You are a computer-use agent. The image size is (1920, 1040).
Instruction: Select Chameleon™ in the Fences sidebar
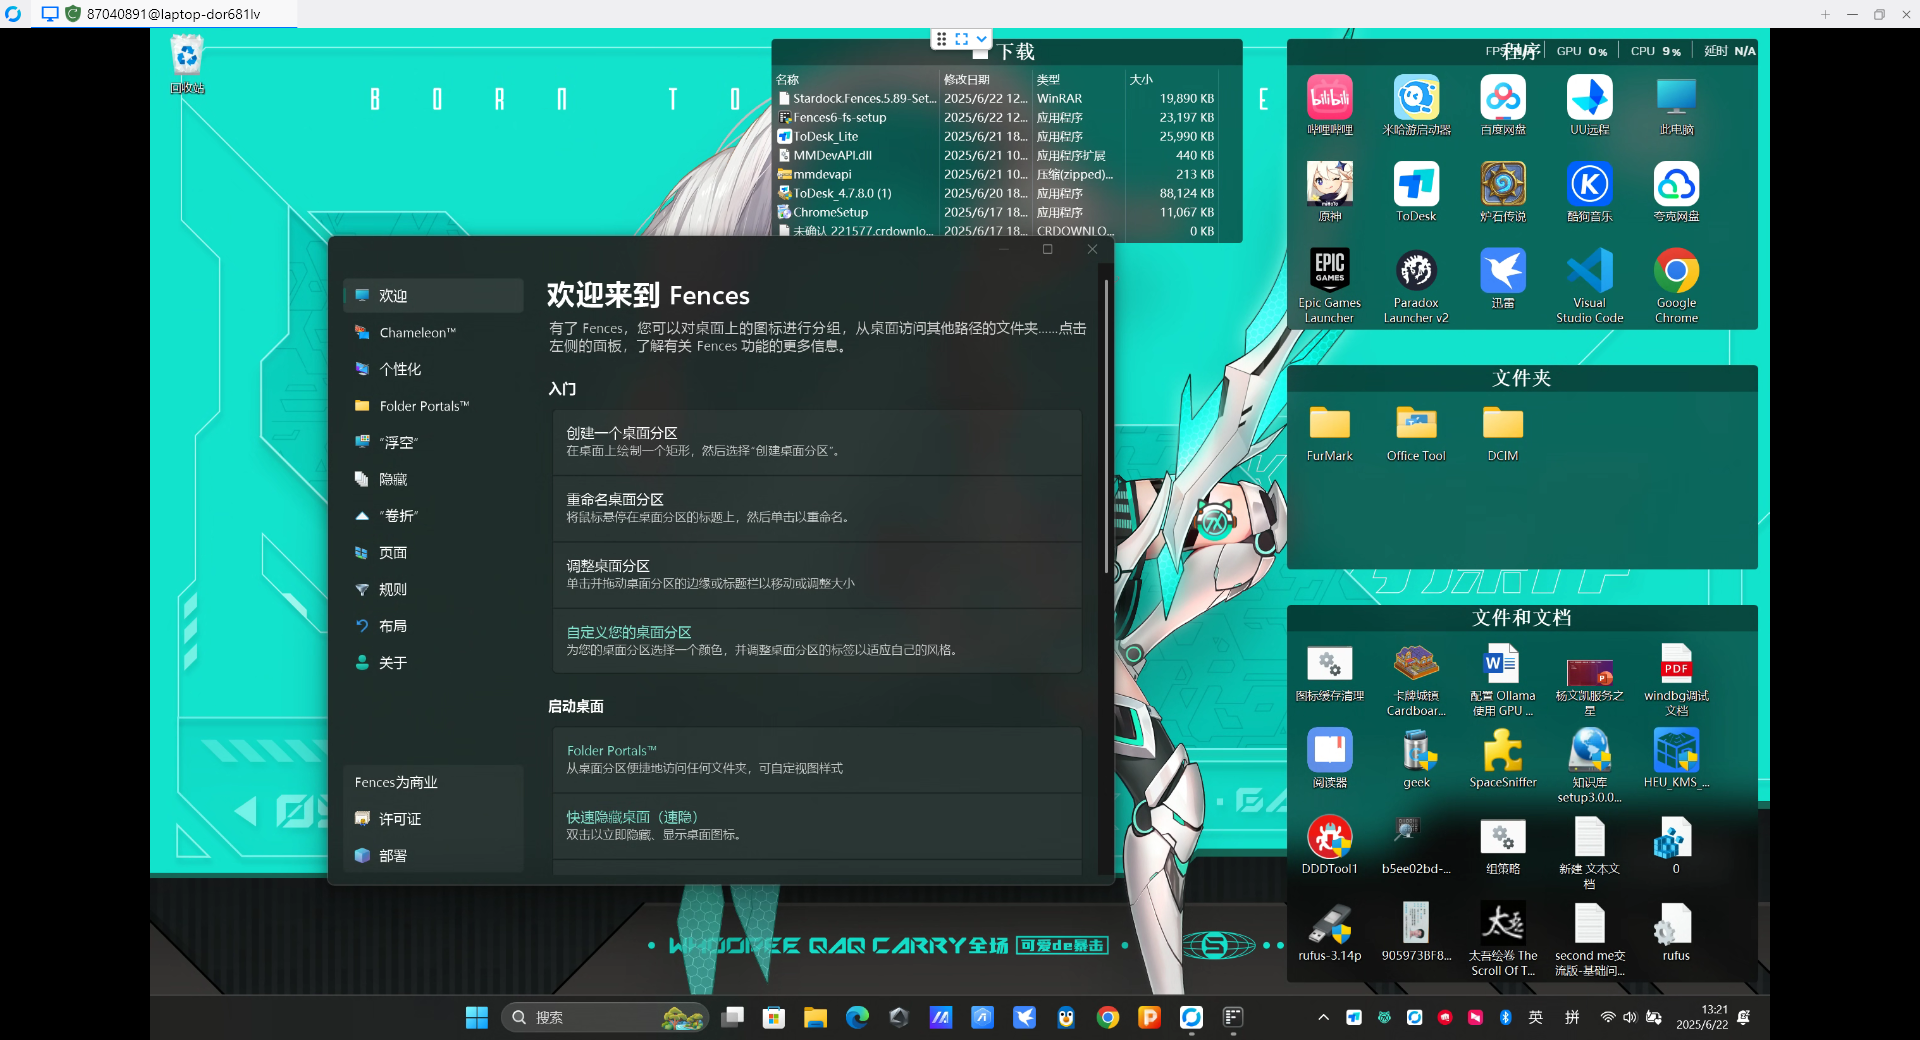(x=417, y=333)
